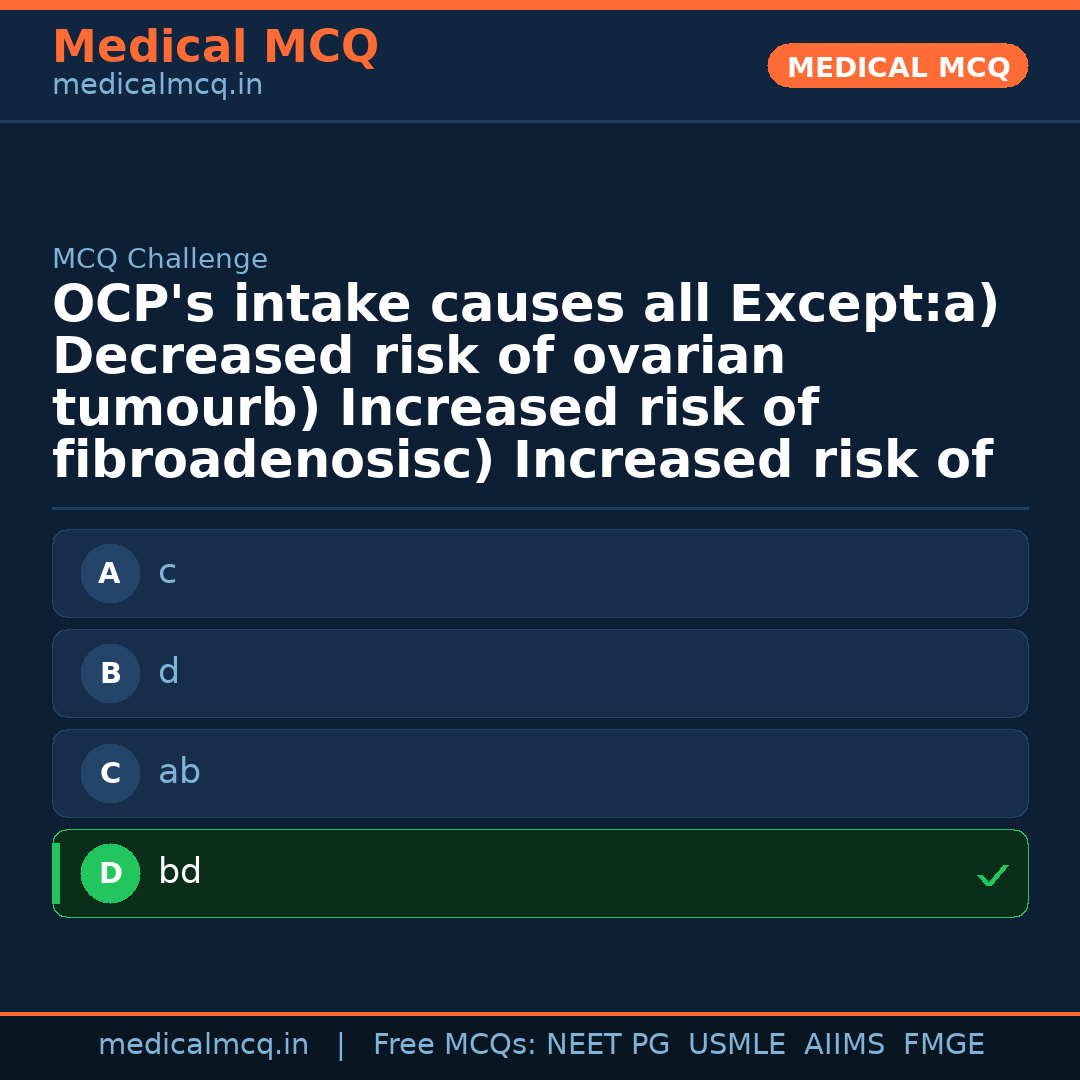Click the circular C option badge
The height and width of the screenshot is (1080, 1080).
110,772
